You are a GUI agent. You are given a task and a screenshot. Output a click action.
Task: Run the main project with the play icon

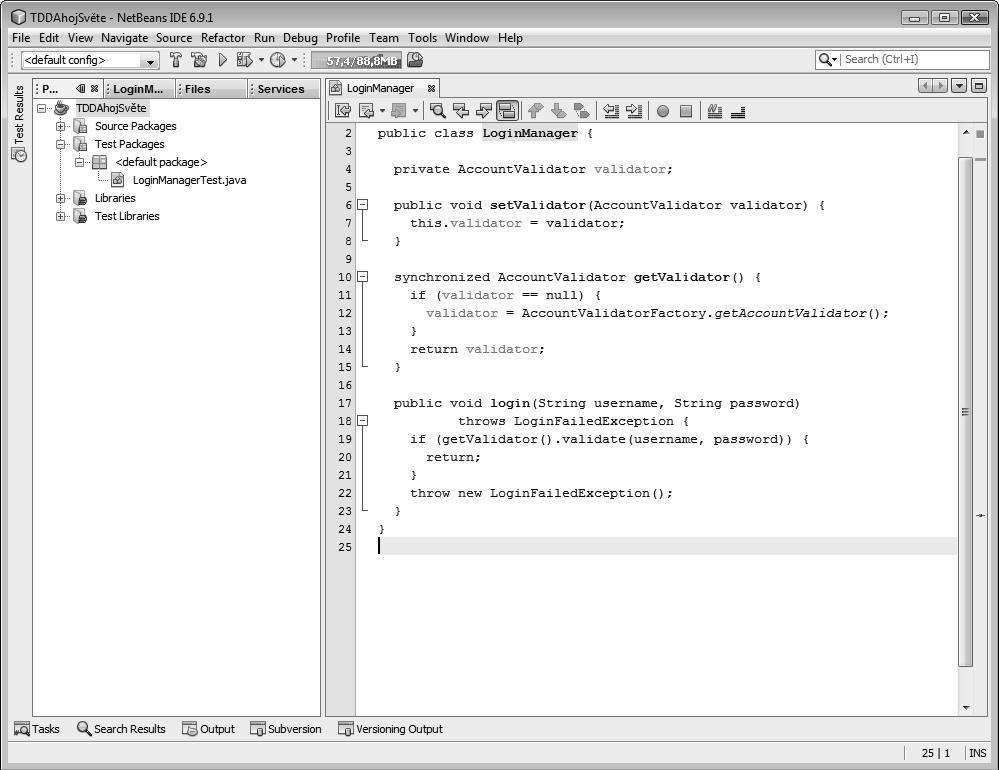(222, 61)
